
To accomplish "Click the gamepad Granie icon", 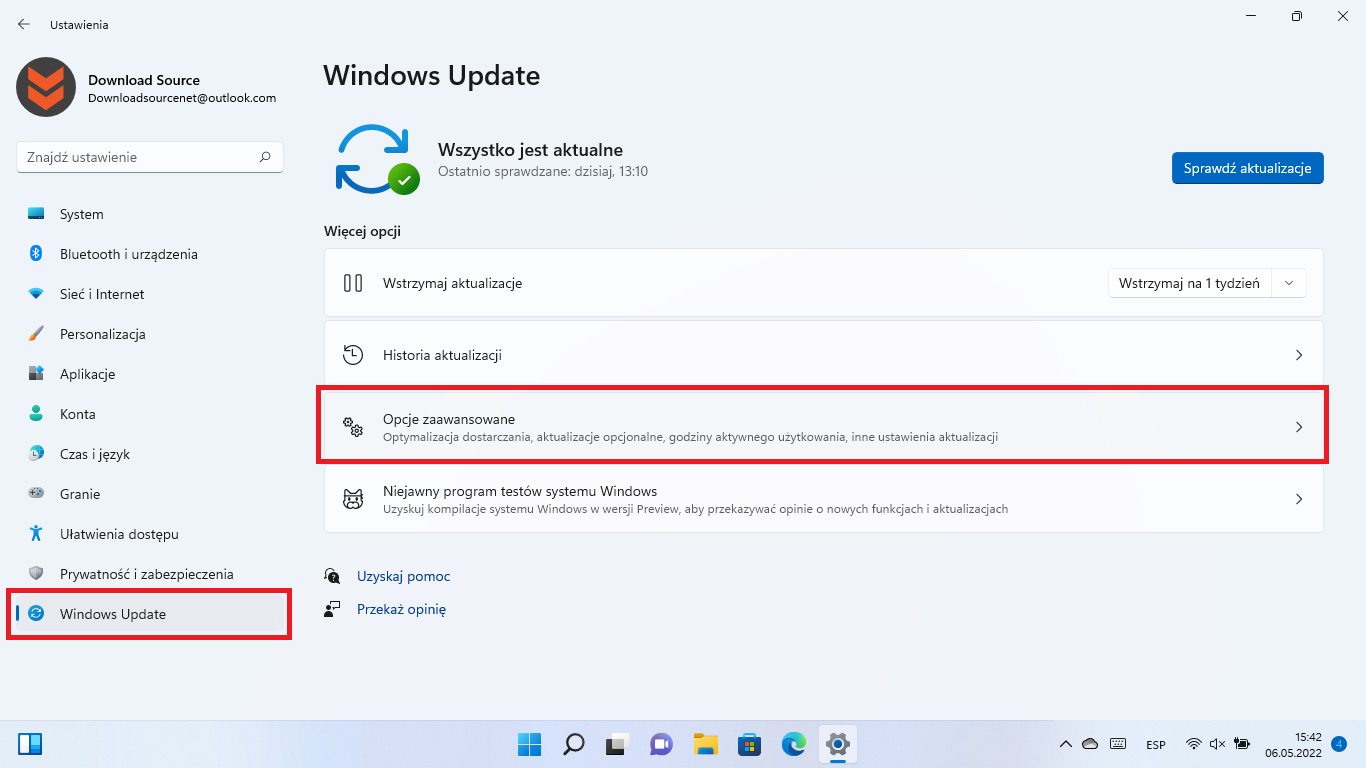I will (36, 494).
